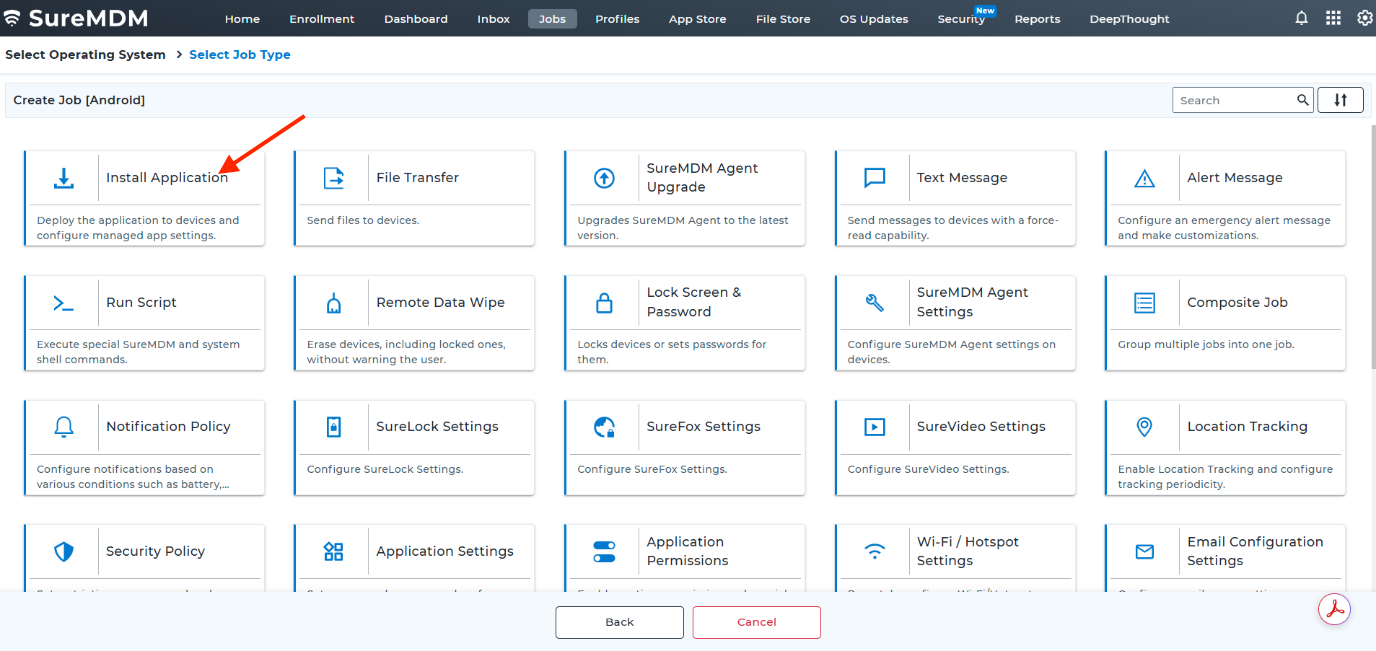
Task: Click the Run Script terminal icon
Action: (63, 303)
